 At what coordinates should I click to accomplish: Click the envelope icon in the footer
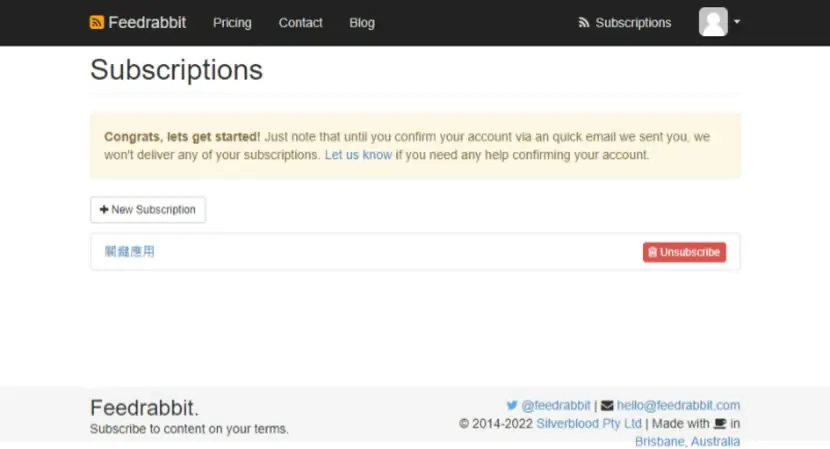607,406
